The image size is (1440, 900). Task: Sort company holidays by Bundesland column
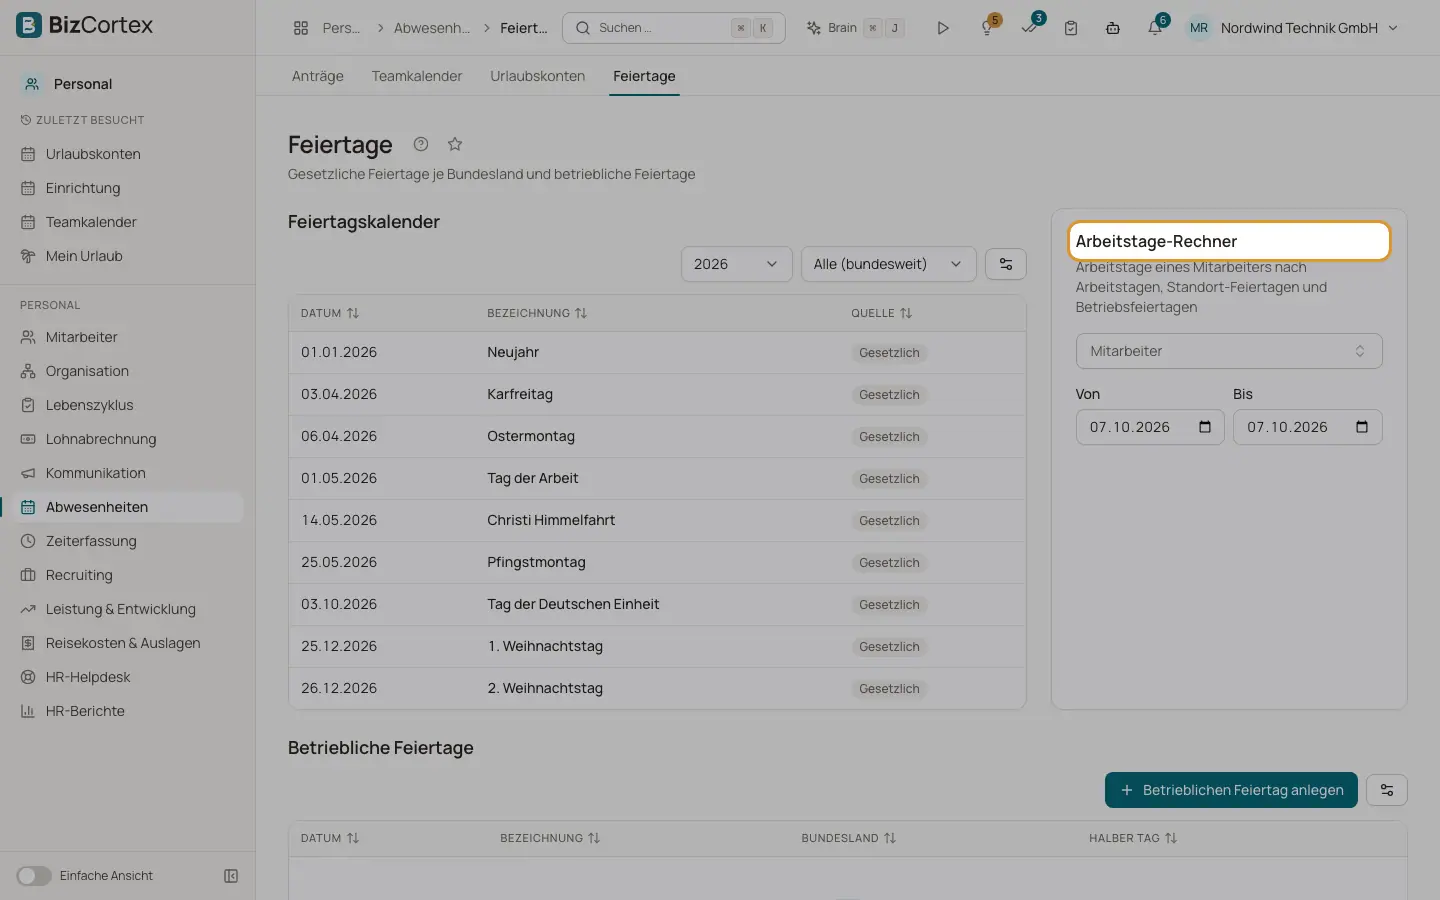click(849, 838)
